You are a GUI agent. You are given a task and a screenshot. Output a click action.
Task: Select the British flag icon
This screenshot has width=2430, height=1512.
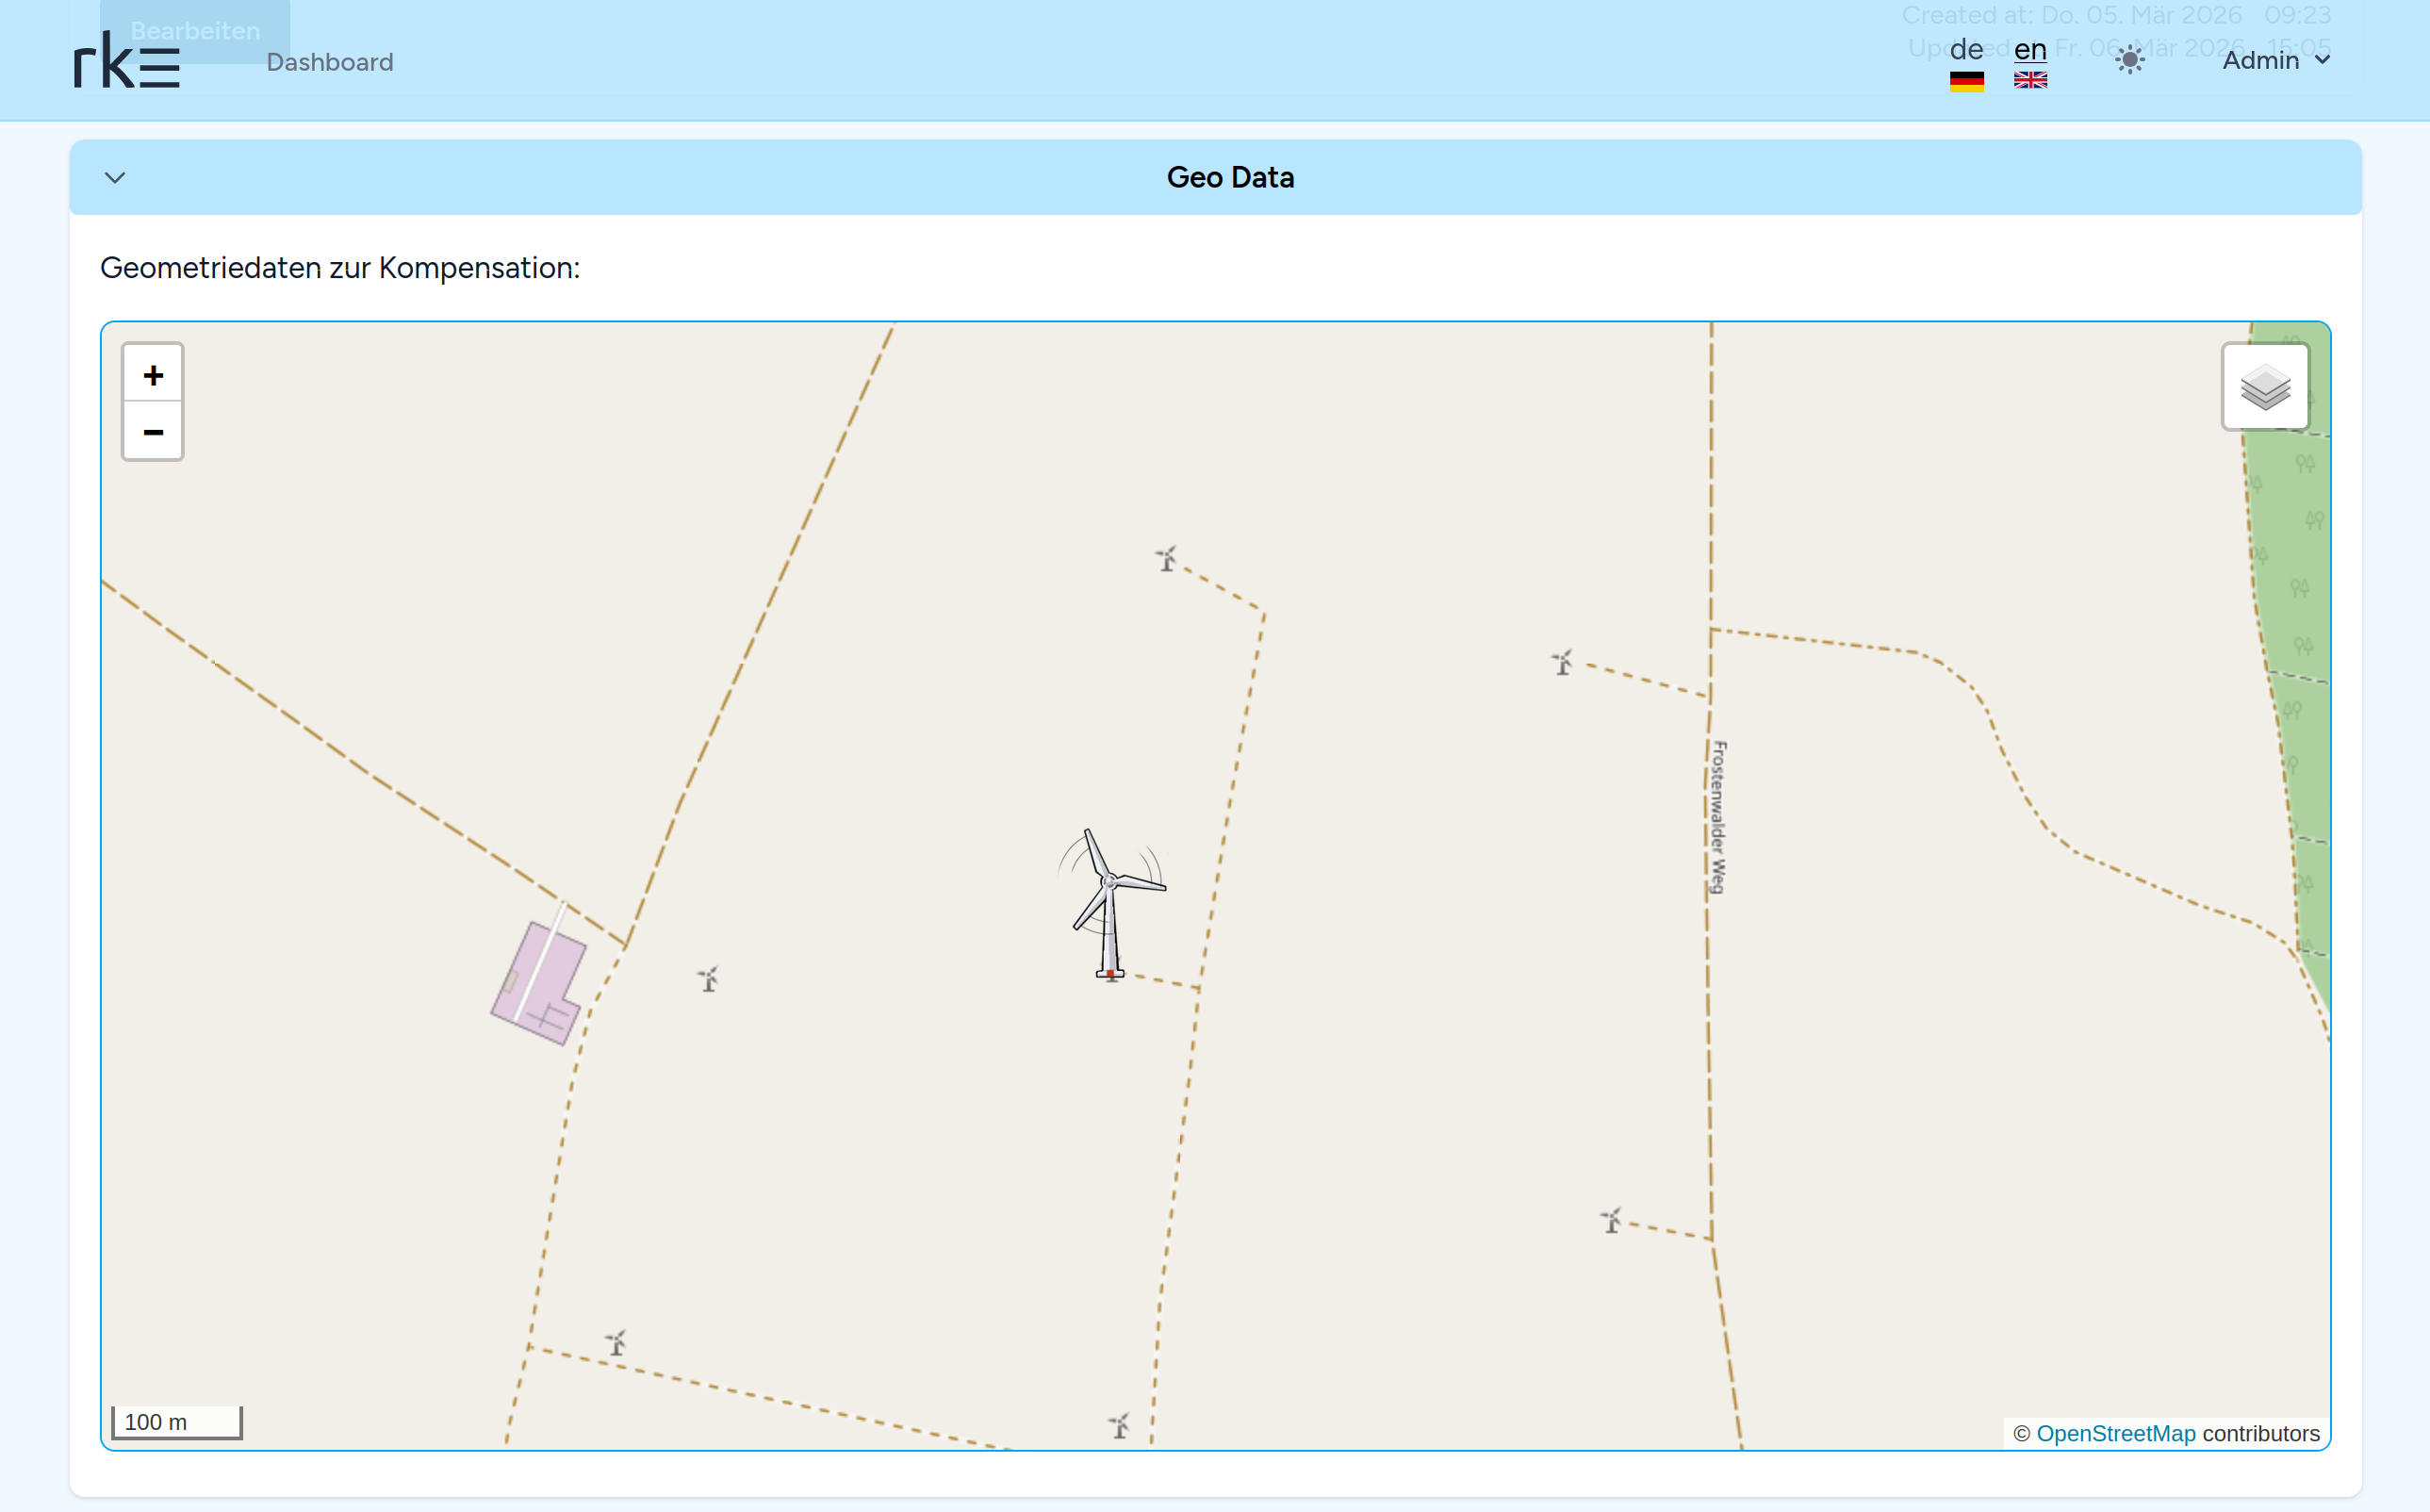[x=2030, y=83]
